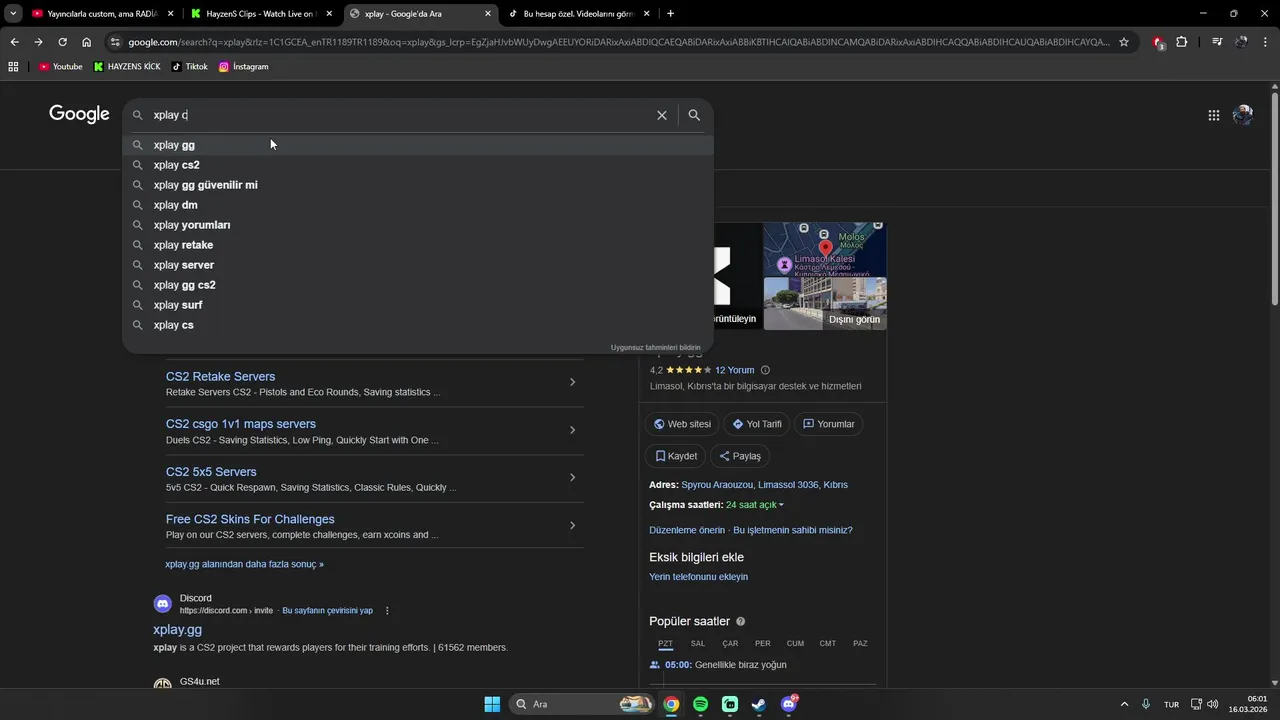Select the 'xplay yorumları' suggestion

[418, 225]
